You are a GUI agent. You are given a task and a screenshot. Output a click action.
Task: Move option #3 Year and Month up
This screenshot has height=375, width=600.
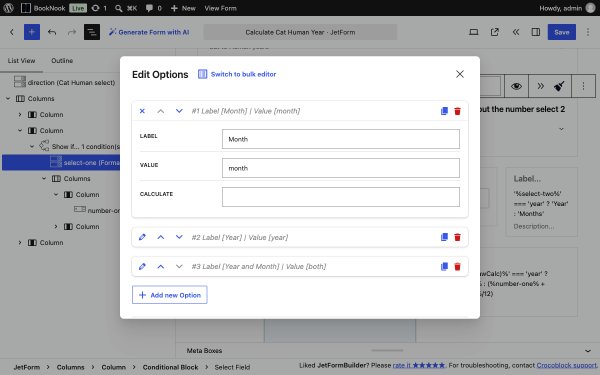161,266
